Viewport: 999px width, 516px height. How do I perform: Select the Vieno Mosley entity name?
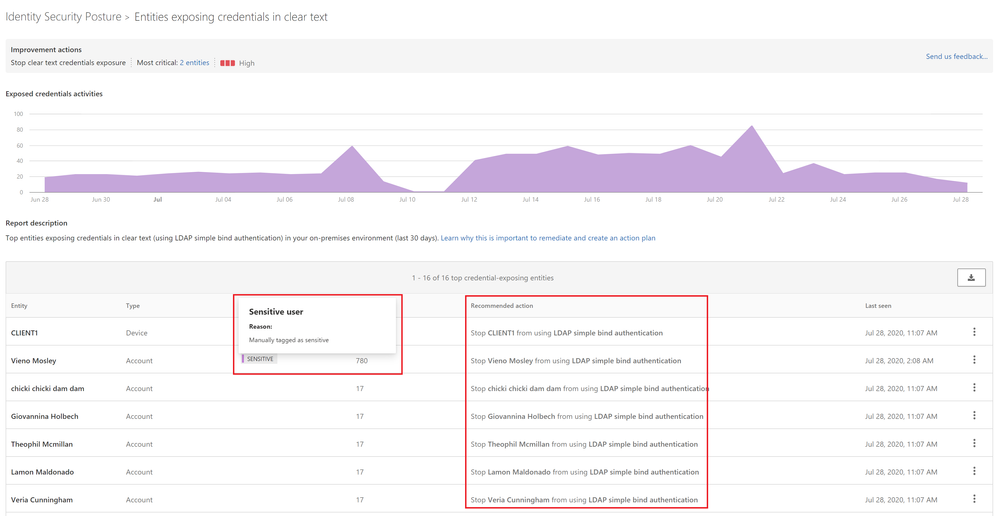coord(34,361)
